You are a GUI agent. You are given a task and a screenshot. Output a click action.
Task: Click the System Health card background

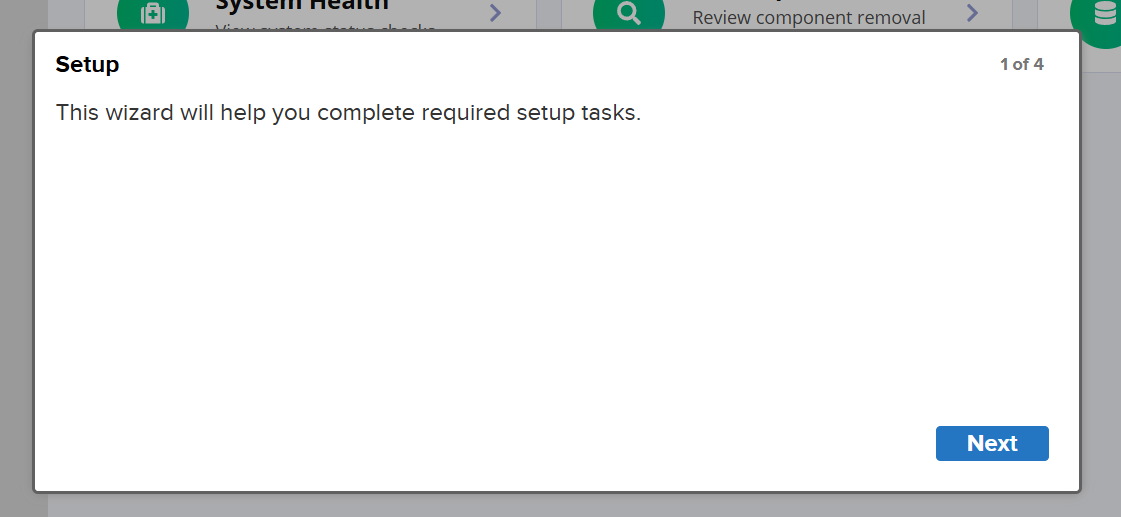point(443,14)
